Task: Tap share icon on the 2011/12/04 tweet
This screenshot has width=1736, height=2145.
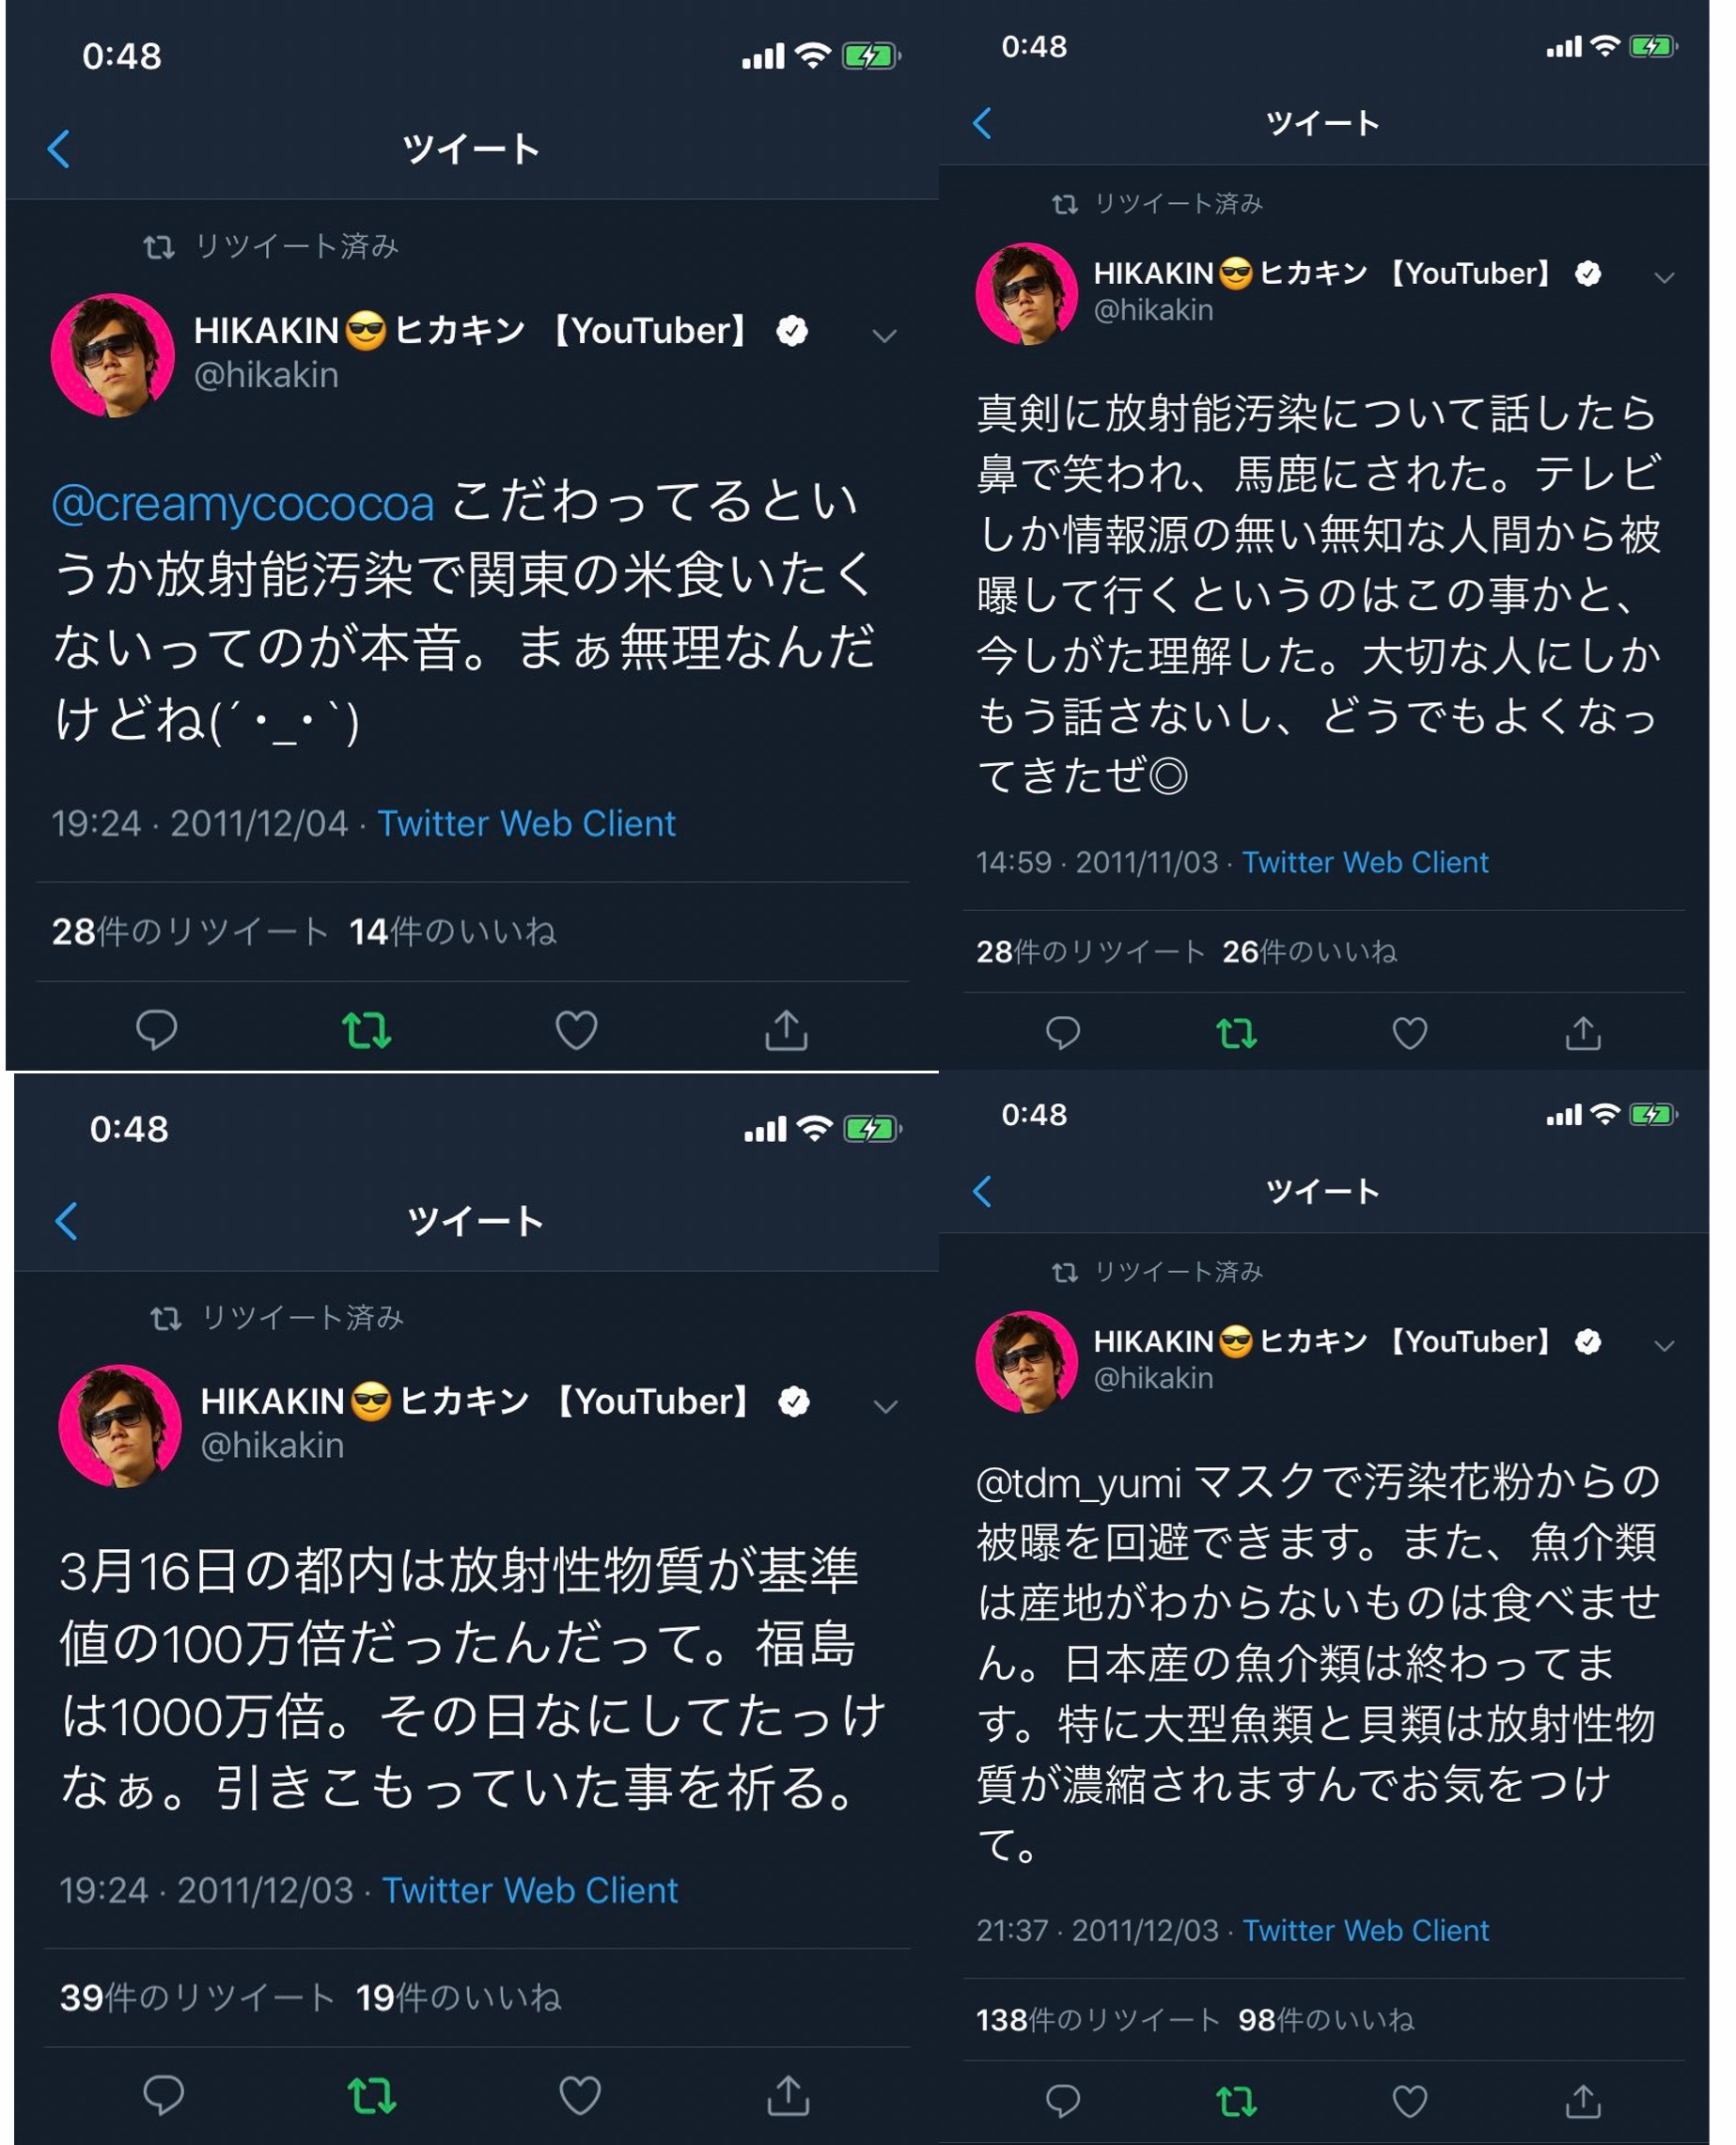Action: 786,1030
